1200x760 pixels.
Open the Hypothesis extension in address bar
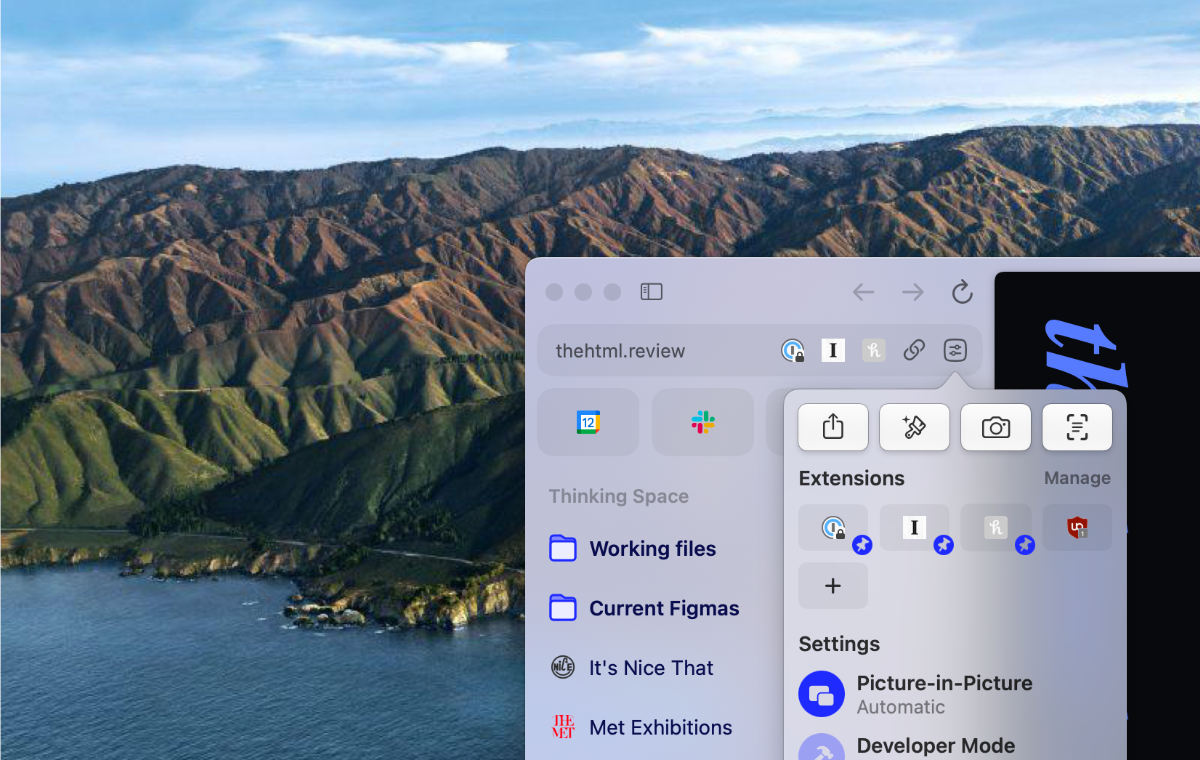point(874,350)
